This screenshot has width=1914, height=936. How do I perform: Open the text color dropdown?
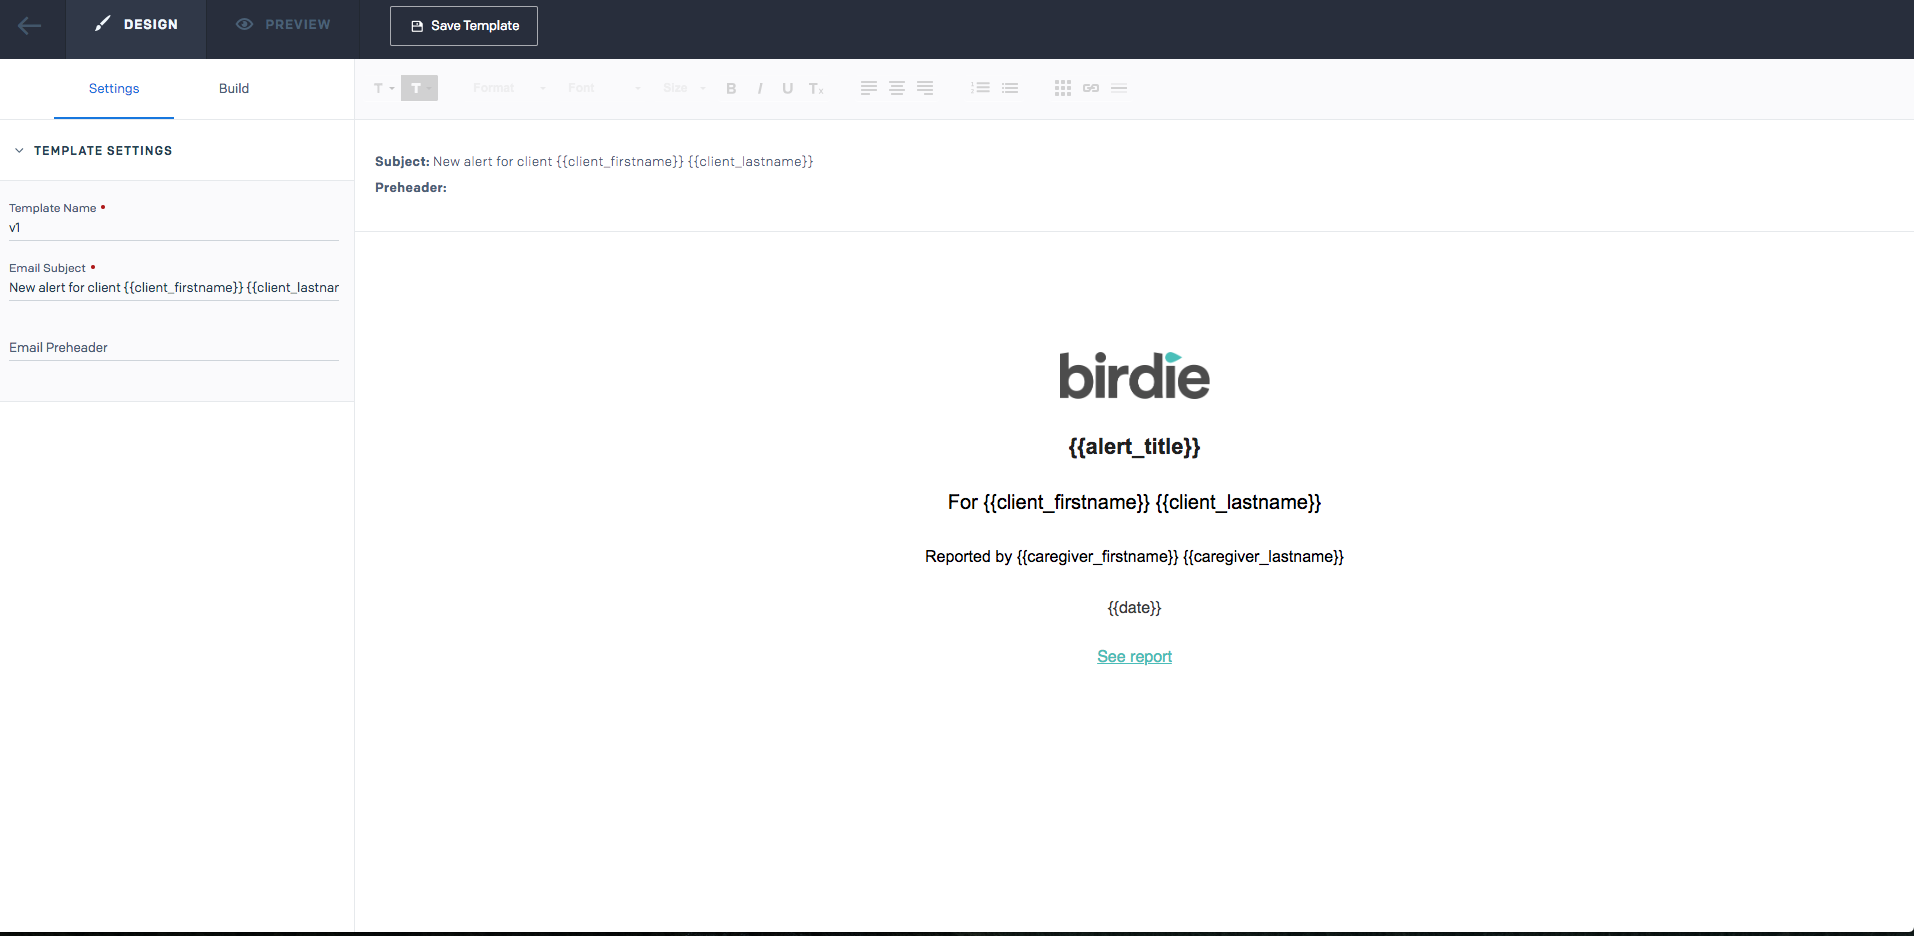click(384, 88)
